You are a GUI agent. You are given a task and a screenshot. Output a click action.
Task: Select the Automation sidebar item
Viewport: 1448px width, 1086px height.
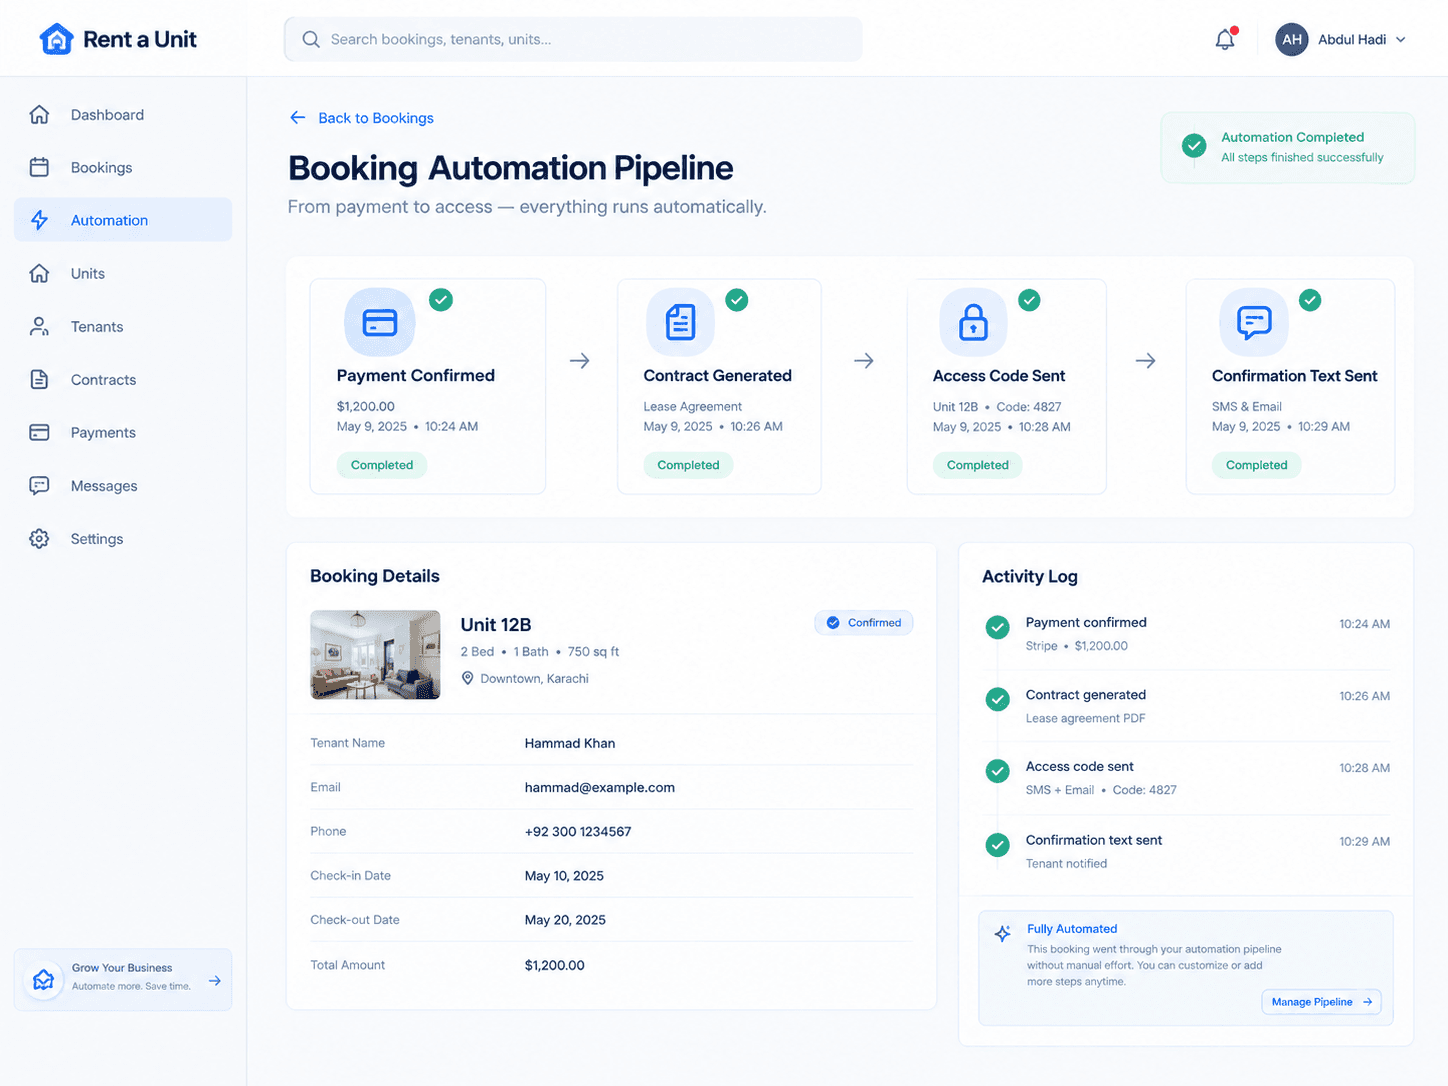coord(123,220)
